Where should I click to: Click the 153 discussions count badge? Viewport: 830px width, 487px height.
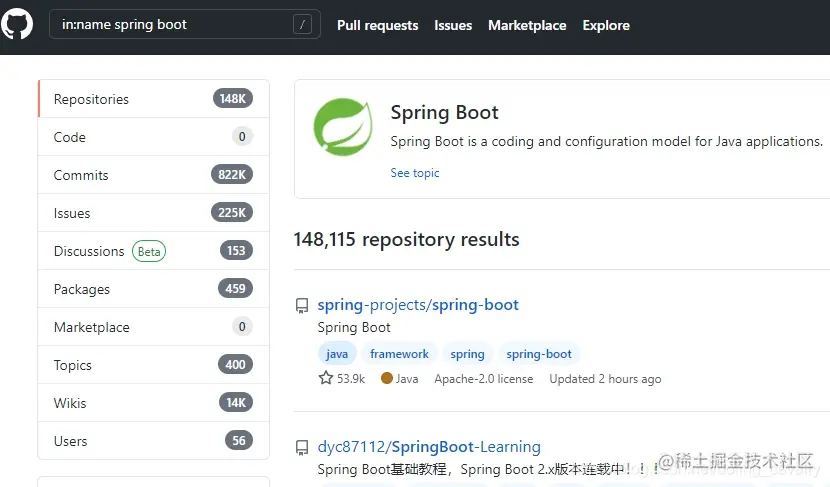tap(236, 250)
